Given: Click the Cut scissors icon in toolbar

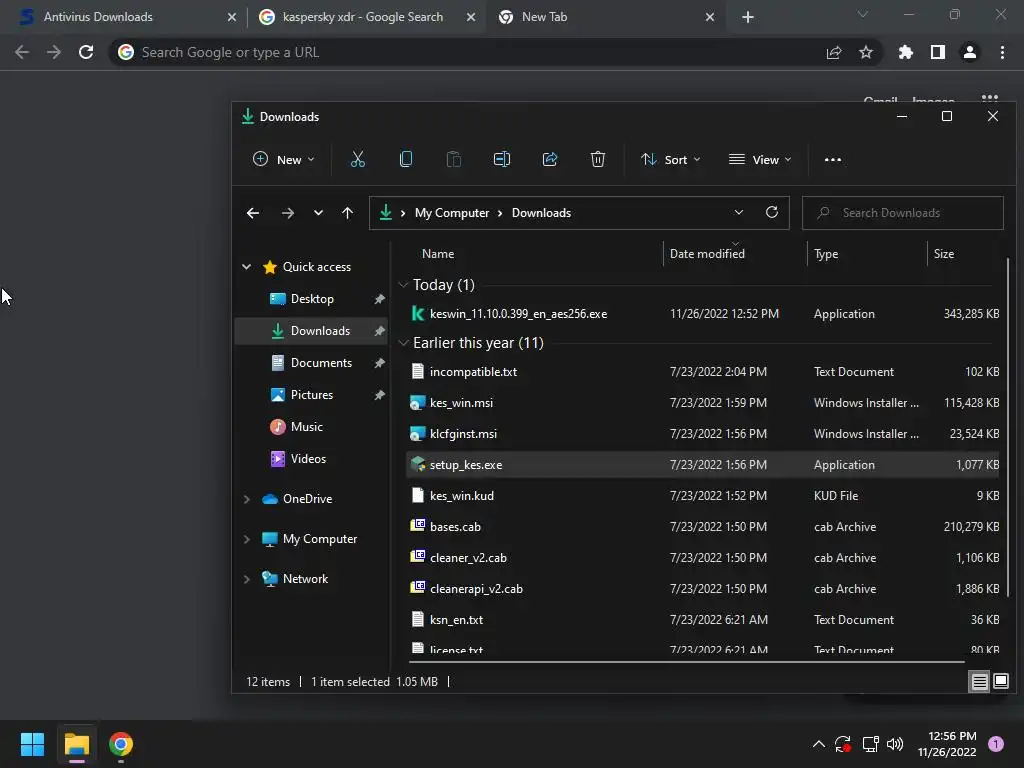Looking at the screenshot, I should 357,159.
